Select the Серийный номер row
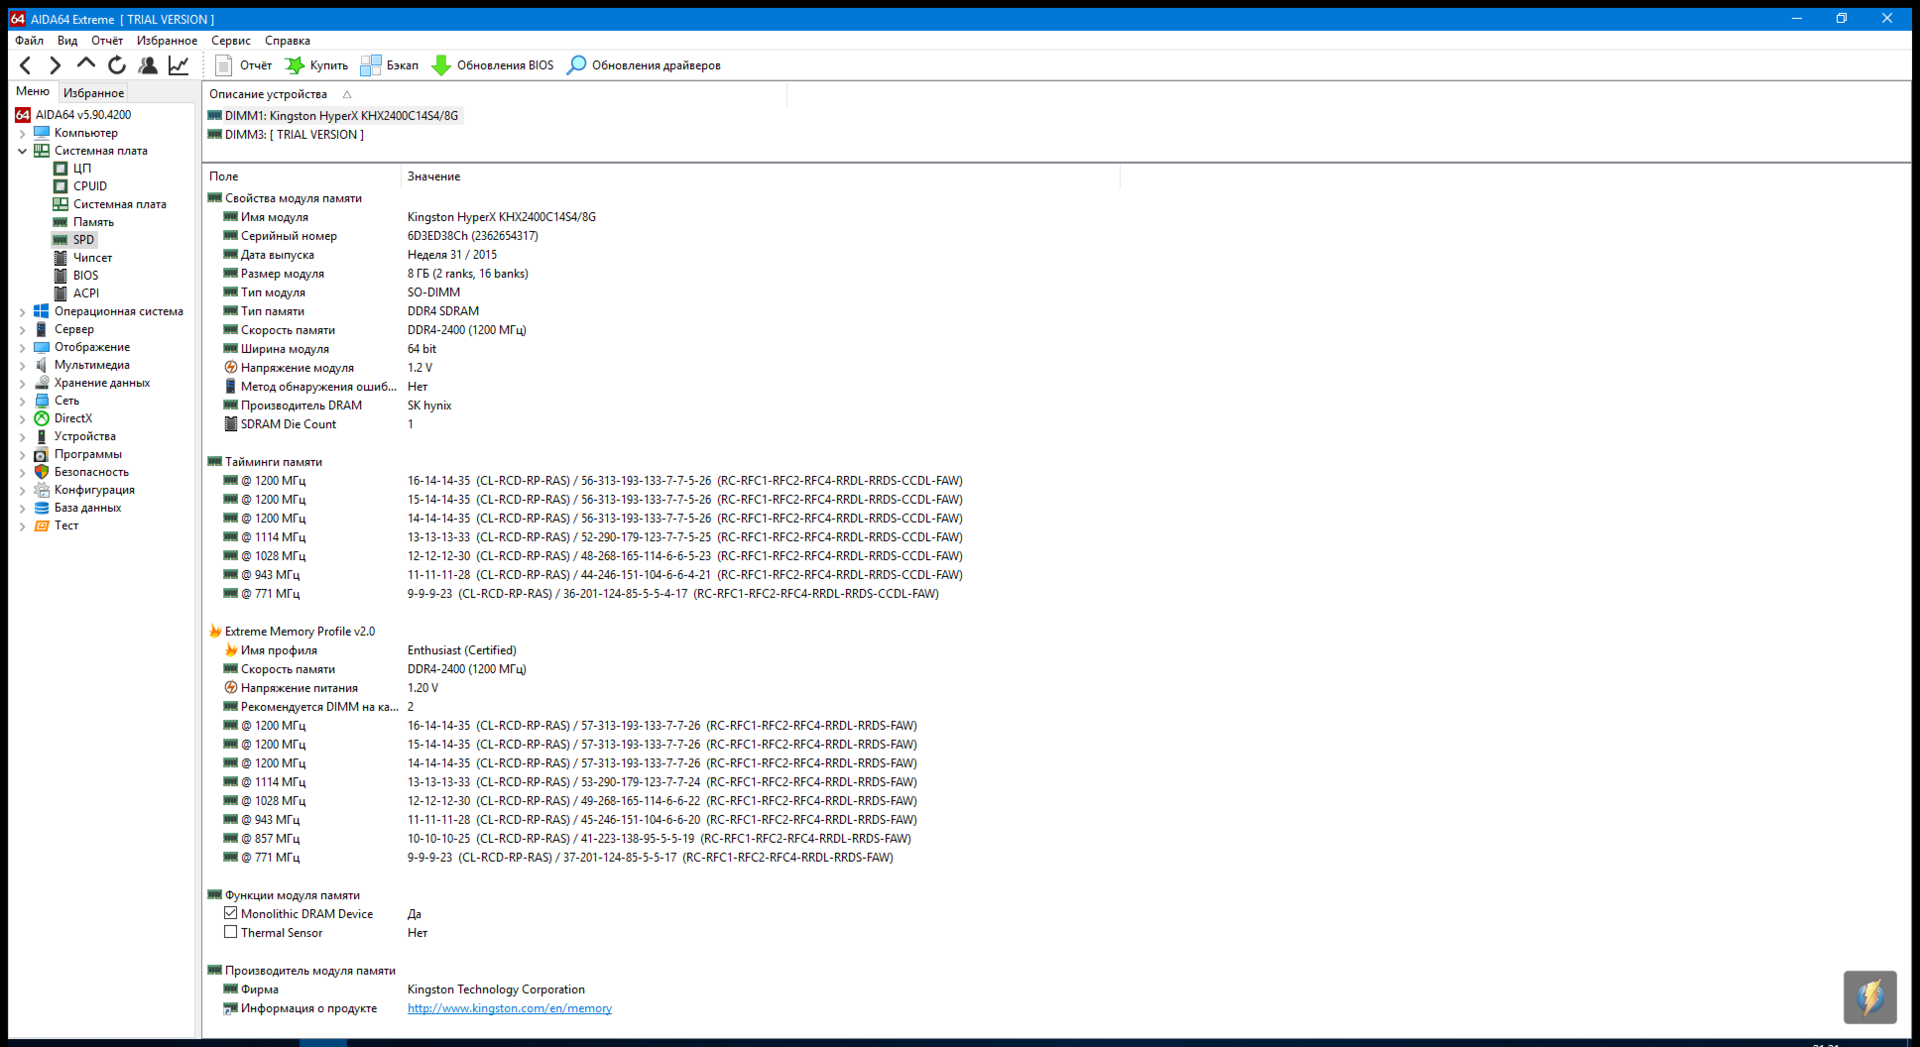 pyautogui.click(x=380, y=237)
